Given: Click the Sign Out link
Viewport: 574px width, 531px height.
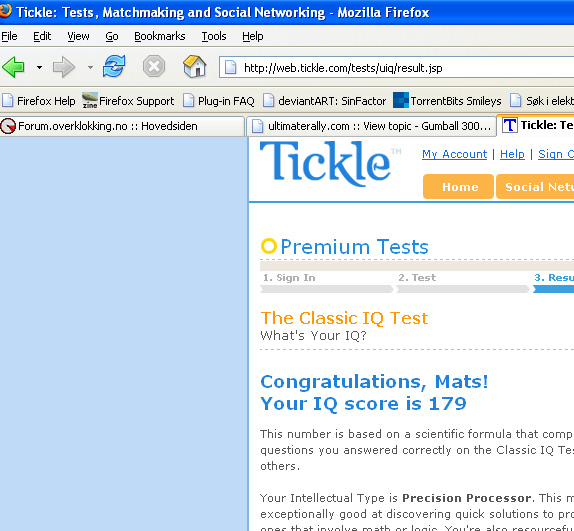Looking at the screenshot, I should pyautogui.click(x=556, y=154).
